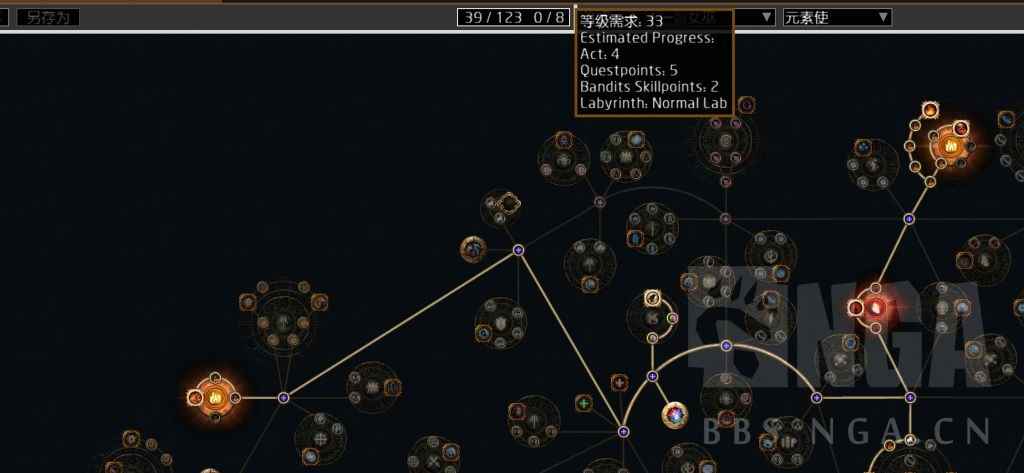Click the 39 / 123 points counter
The height and width of the screenshot is (473, 1024).
pyautogui.click(x=493, y=18)
